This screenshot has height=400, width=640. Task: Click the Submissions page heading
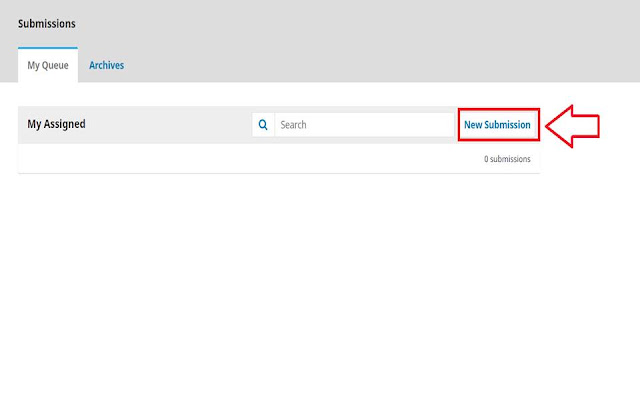point(47,24)
